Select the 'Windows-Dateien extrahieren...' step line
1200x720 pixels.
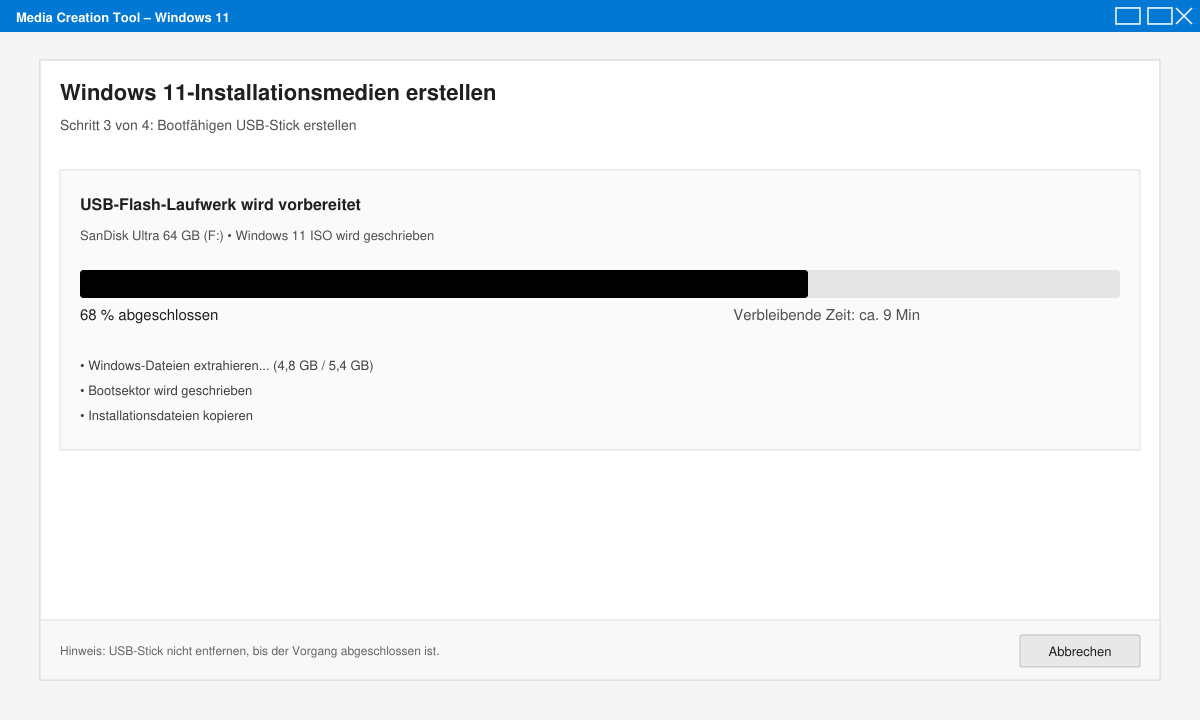pyautogui.click(x=227, y=366)
